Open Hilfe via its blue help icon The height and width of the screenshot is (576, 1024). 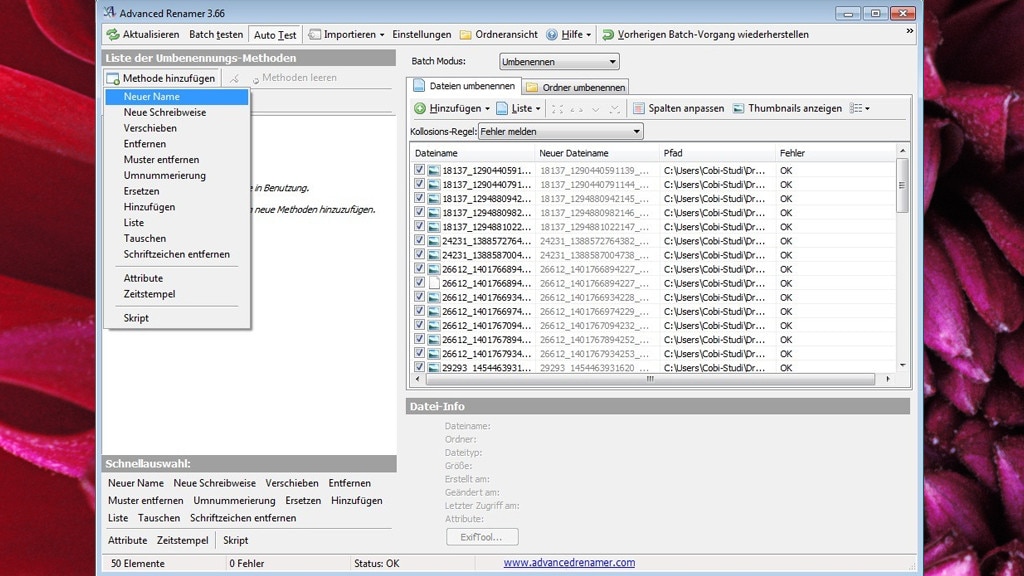[552, 34]
